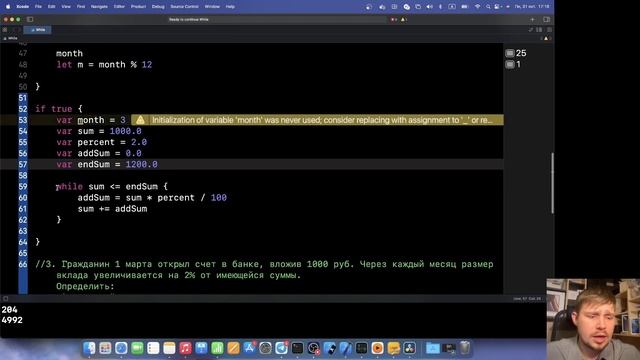Toggle the Xcode navigator sidebar button
The image size is (640, 360).
30,19
